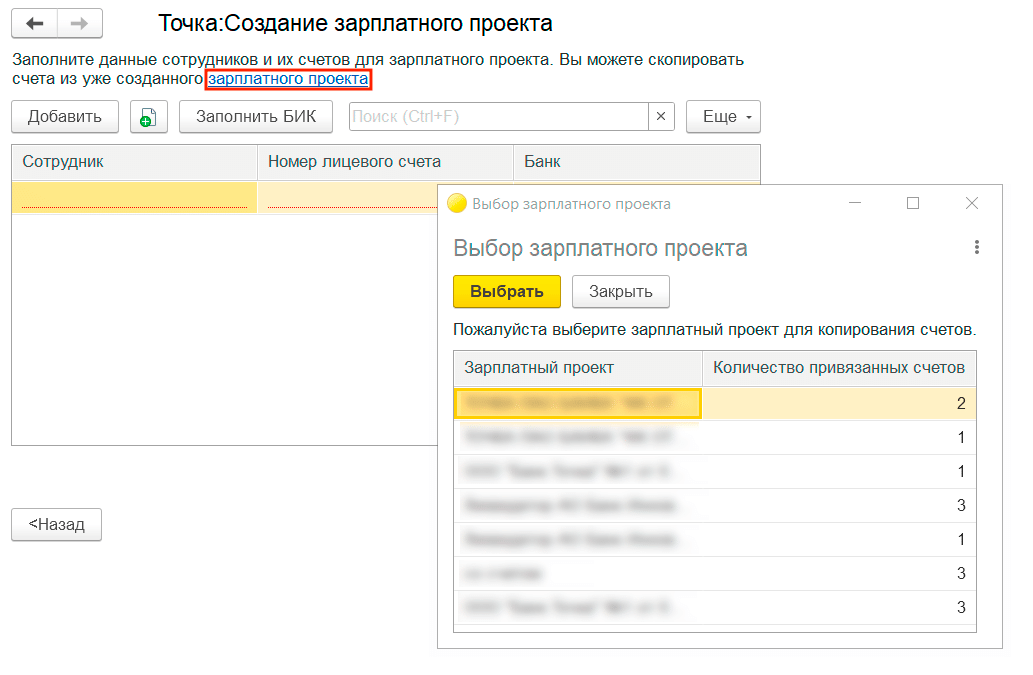
Task: Go back with the Назад button
Action: point(56,524)
